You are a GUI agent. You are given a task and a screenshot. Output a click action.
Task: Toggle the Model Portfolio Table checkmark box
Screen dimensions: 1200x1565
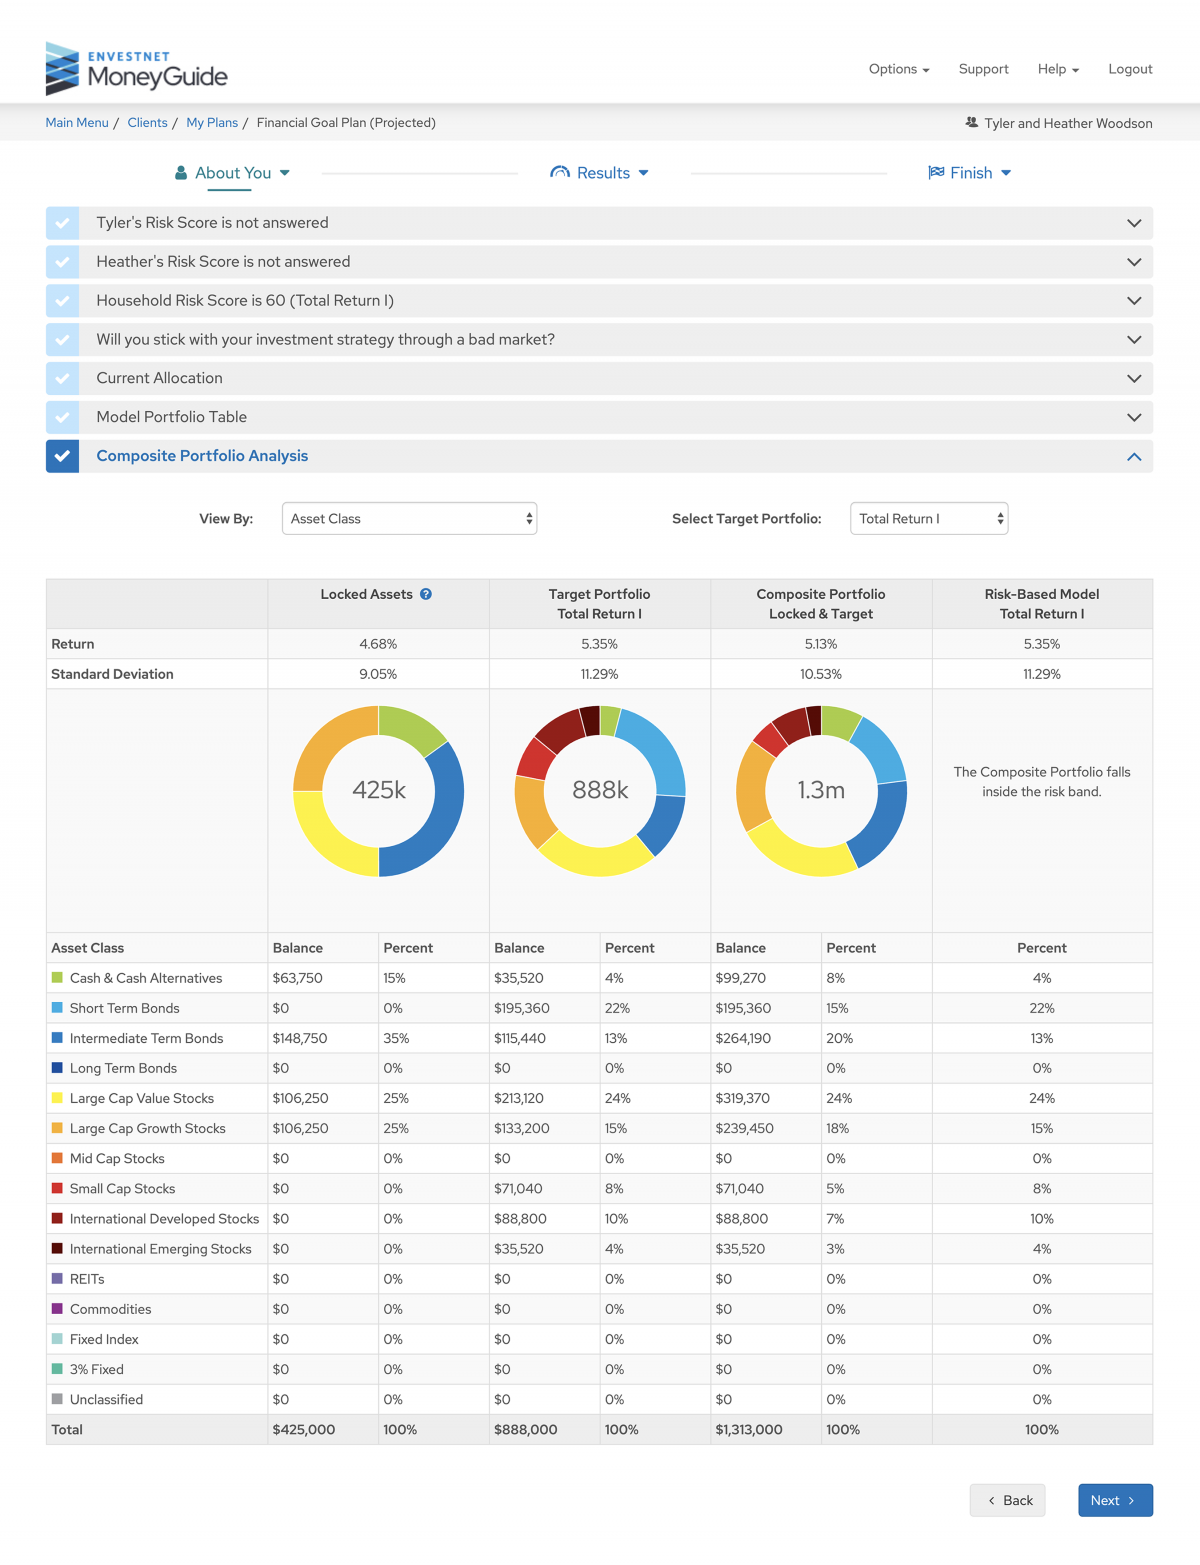(62, 417)
